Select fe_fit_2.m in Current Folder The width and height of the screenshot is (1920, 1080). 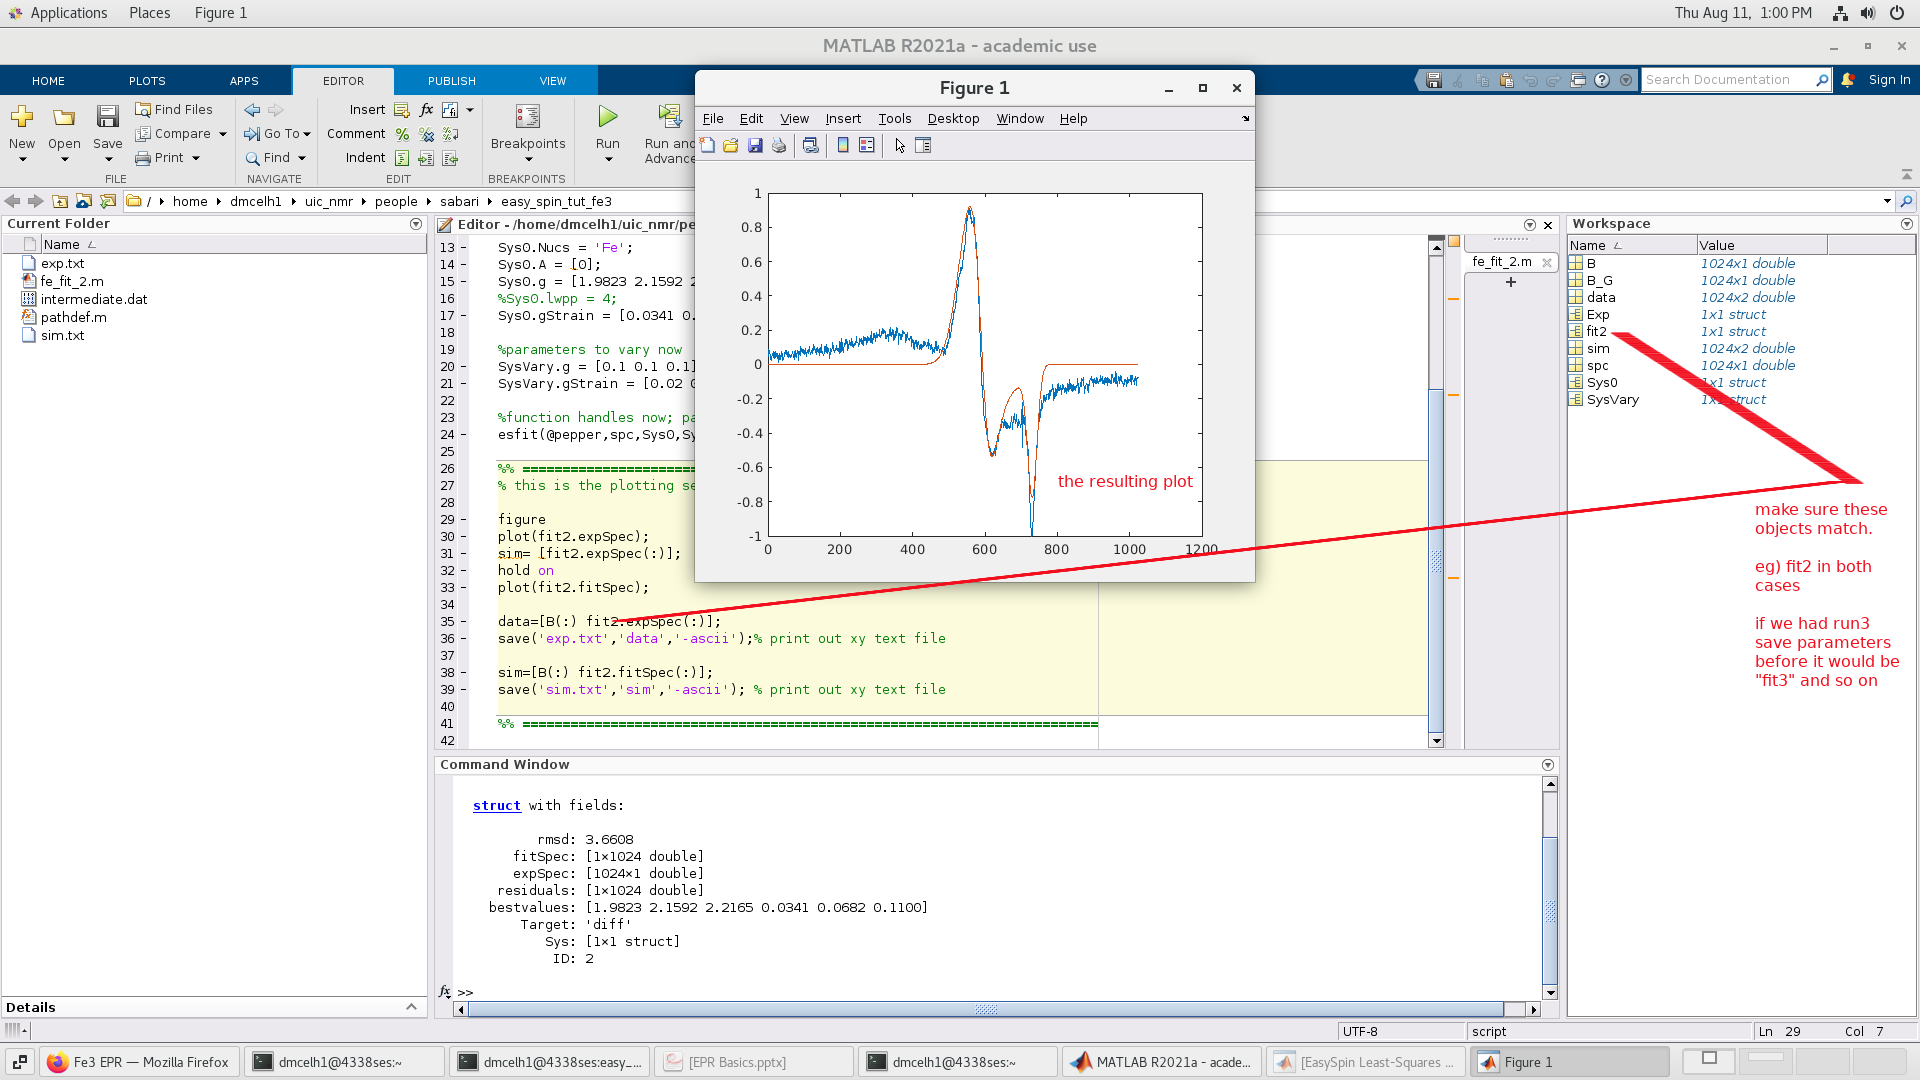72,282
